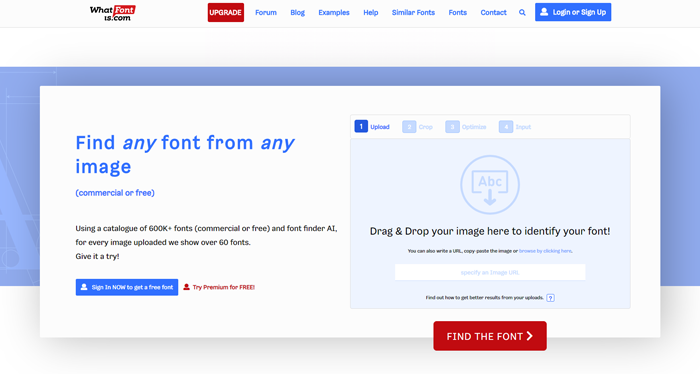Click Login or Sign Up button
Image resolution: width=700 pixels, height=374 pixels.
(573, 12)
